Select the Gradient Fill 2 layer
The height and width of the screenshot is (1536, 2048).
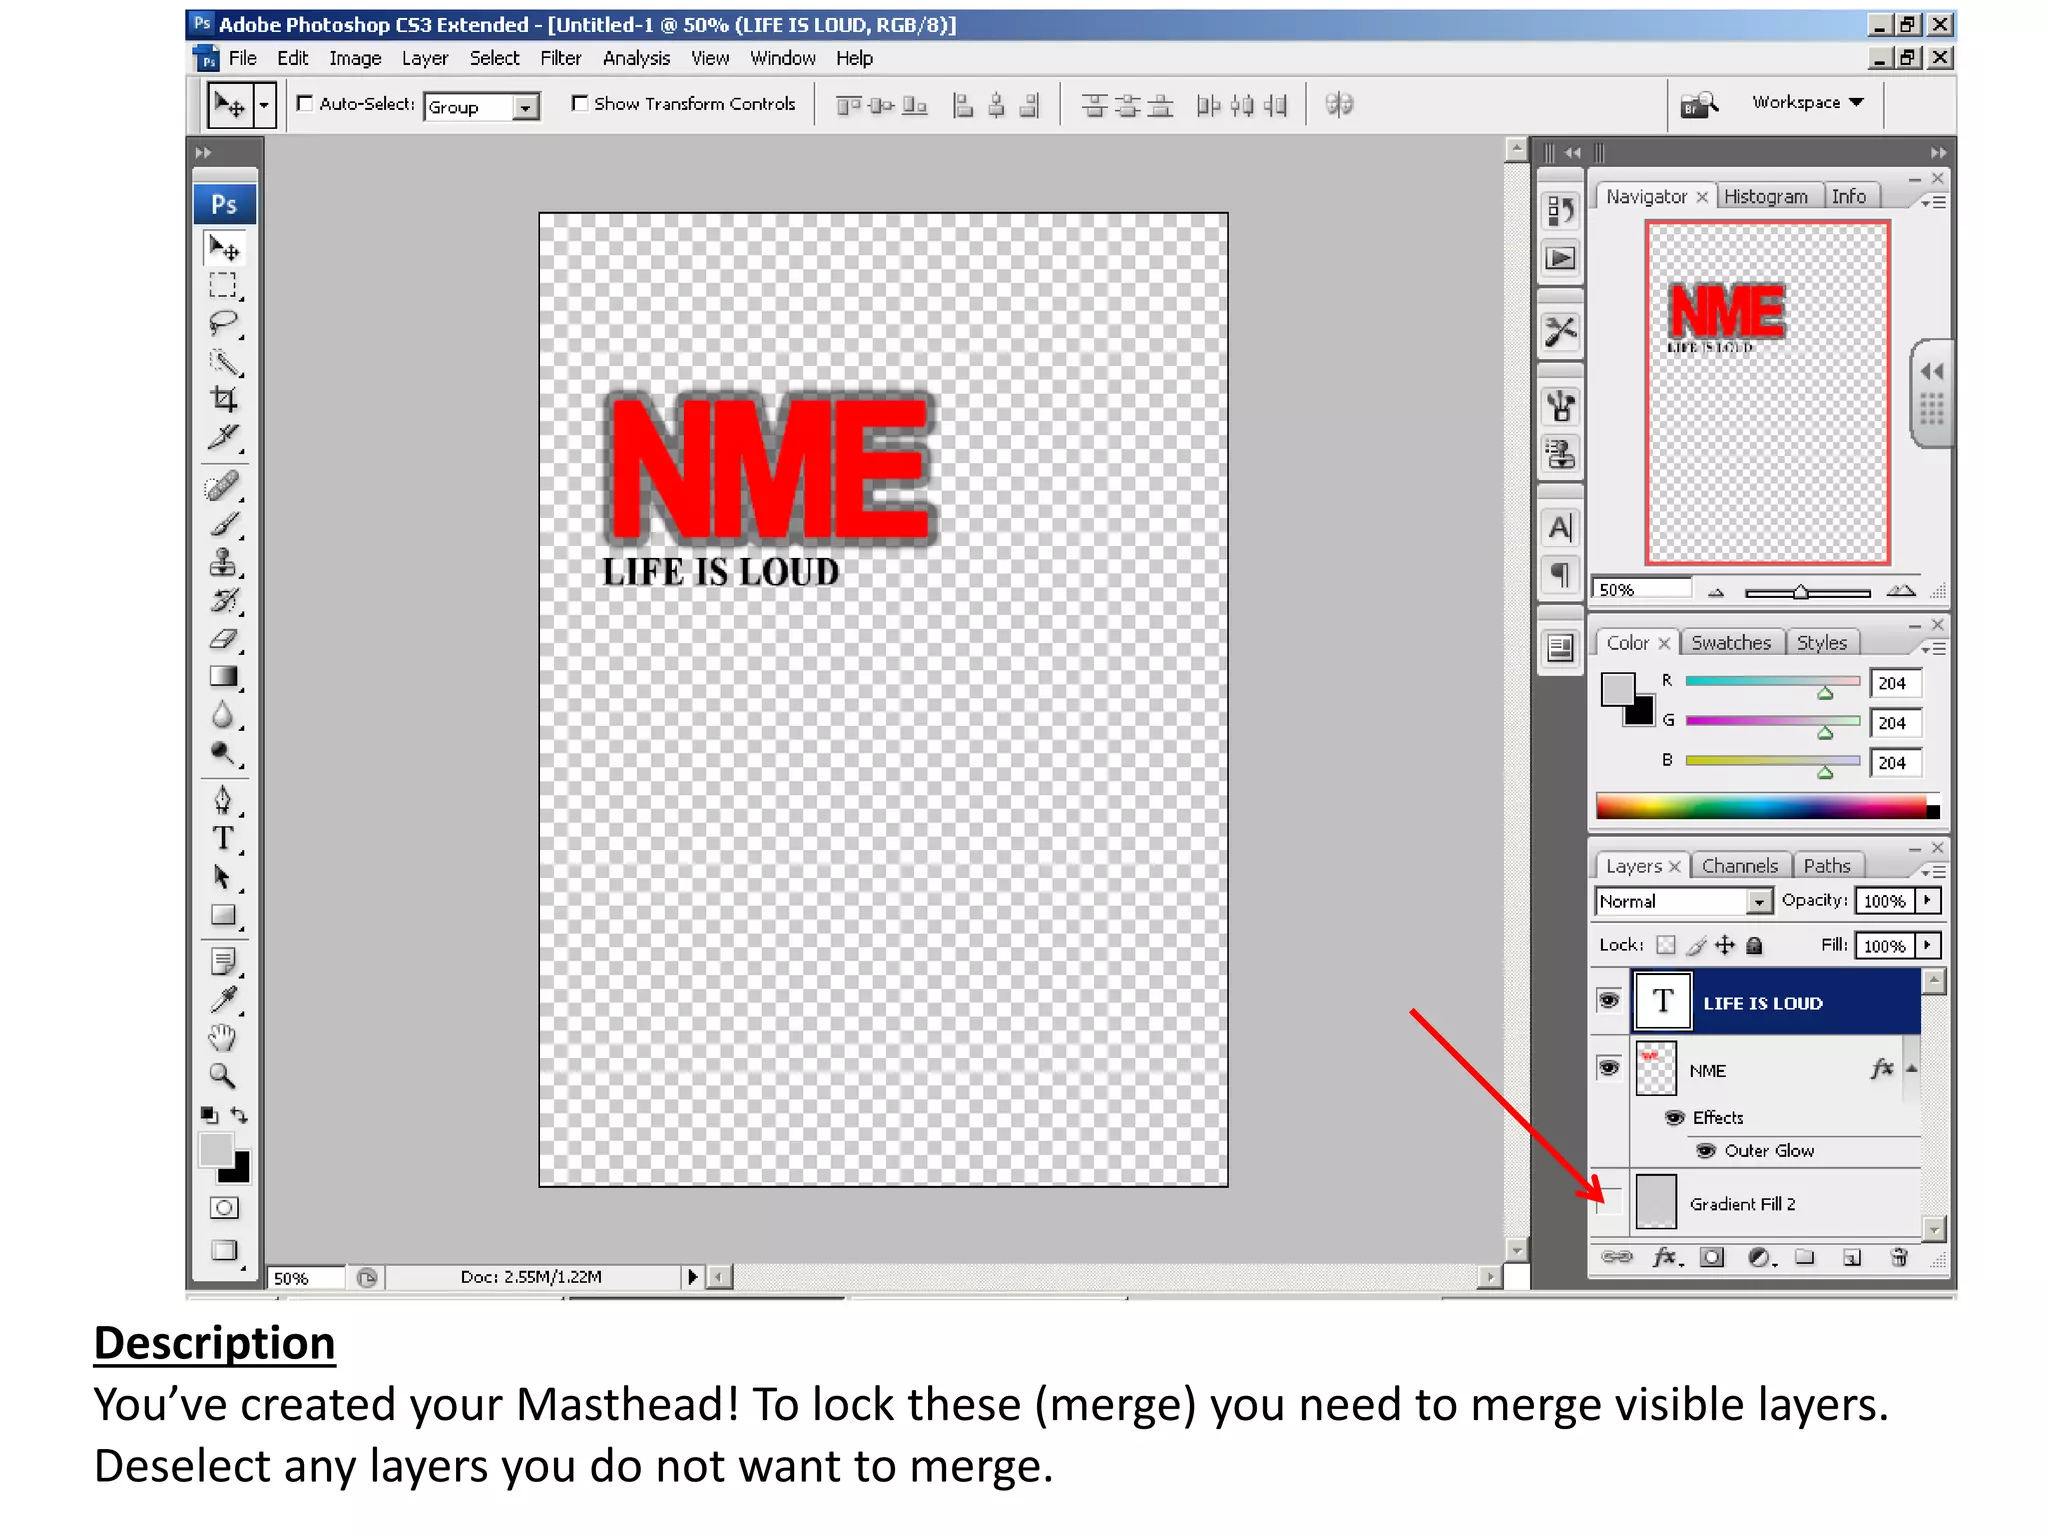coord(1776,1203)
